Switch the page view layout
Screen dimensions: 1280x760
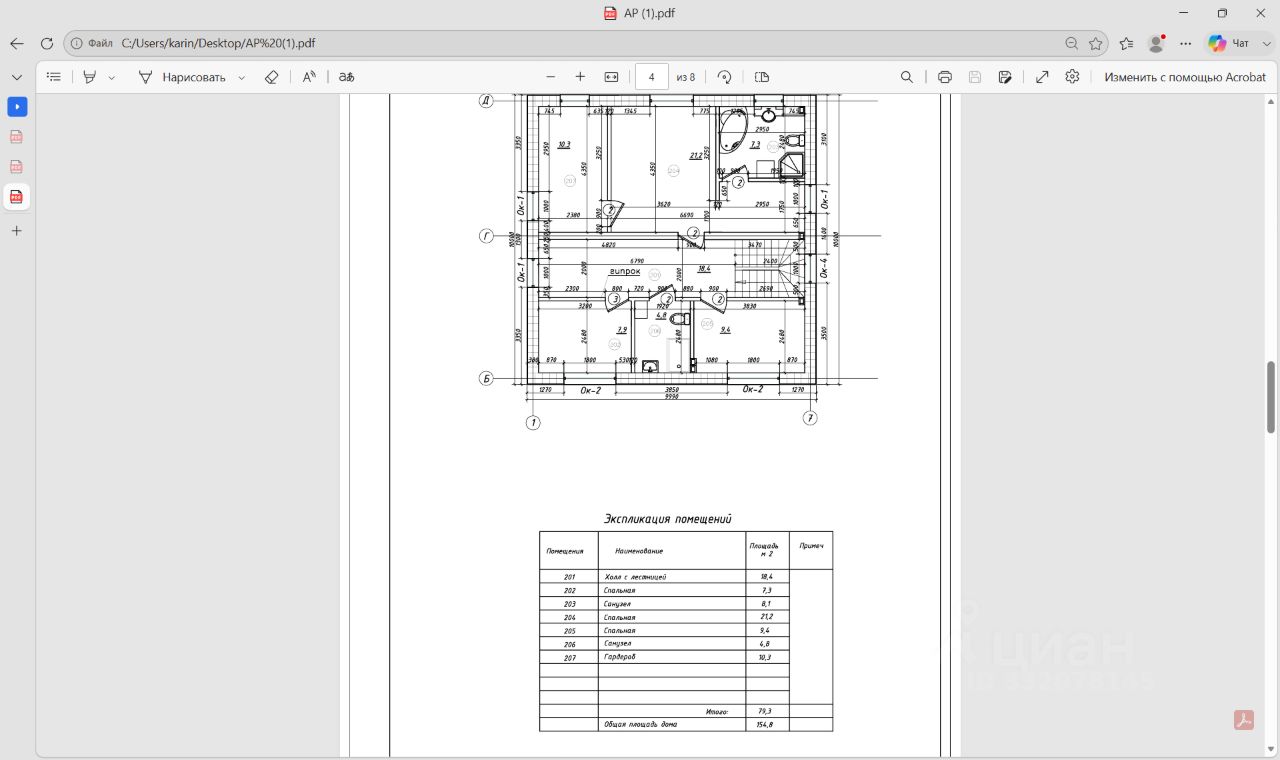coord(762,77)
